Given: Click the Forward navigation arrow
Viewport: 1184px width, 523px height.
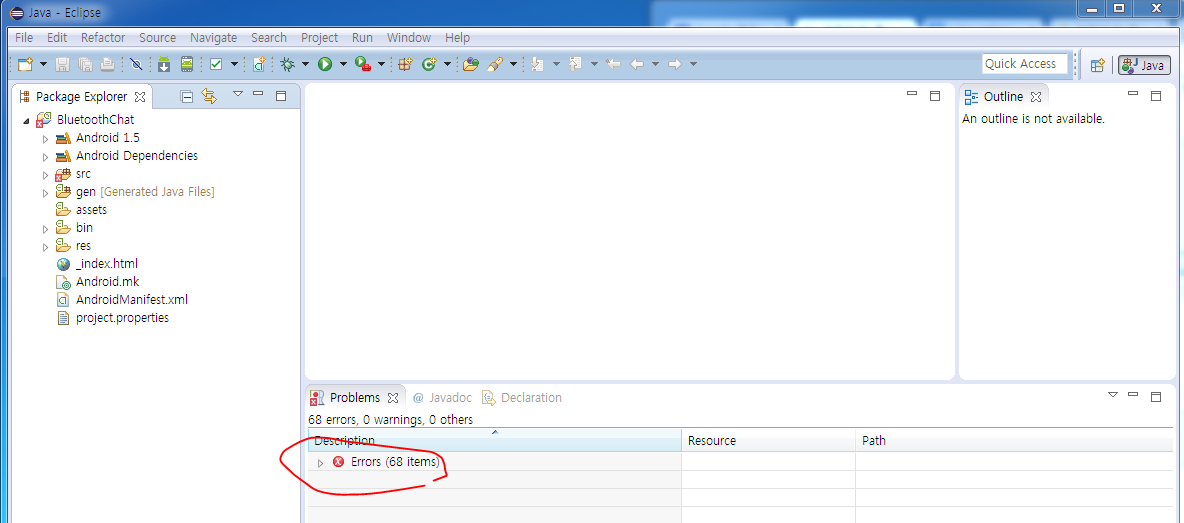Looking at the screenshot, I should tap(675, 65).
